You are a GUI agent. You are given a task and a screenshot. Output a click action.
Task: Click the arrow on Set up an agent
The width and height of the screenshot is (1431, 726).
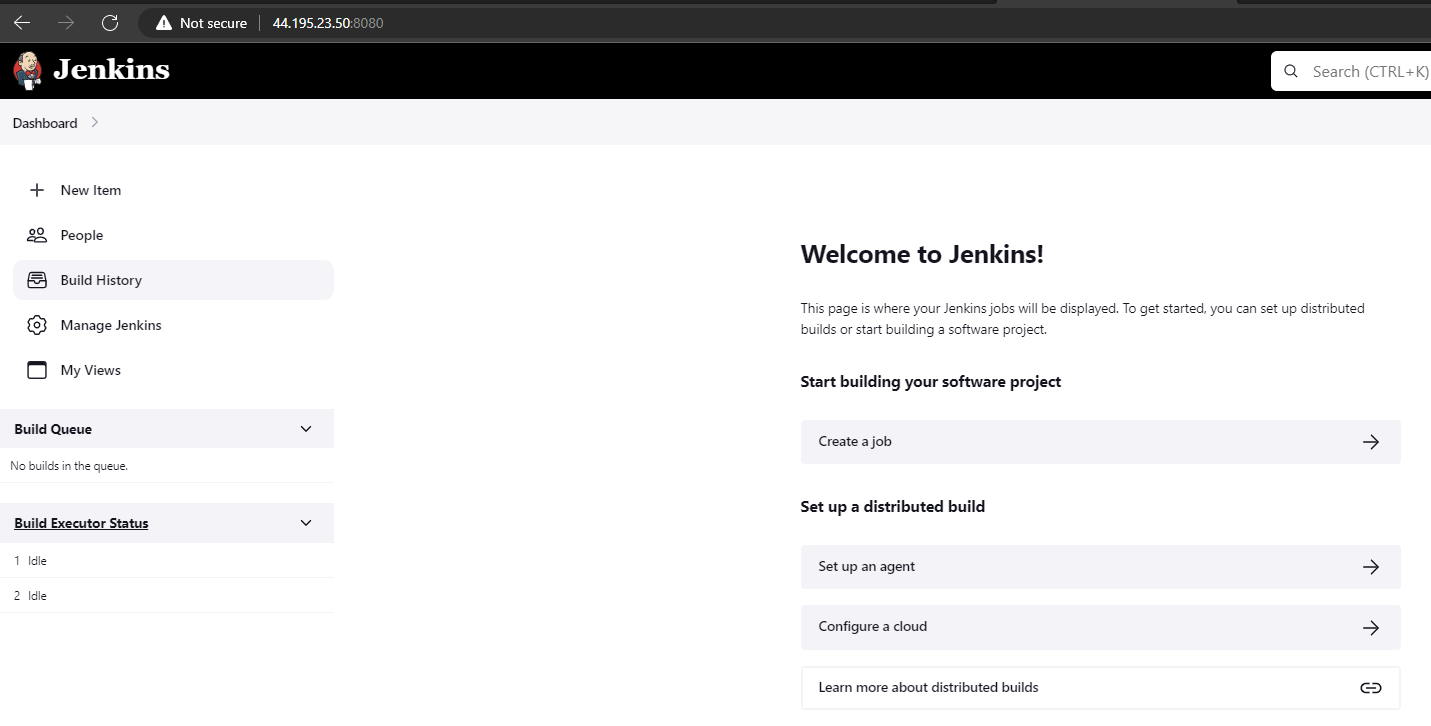(1370, 566)
